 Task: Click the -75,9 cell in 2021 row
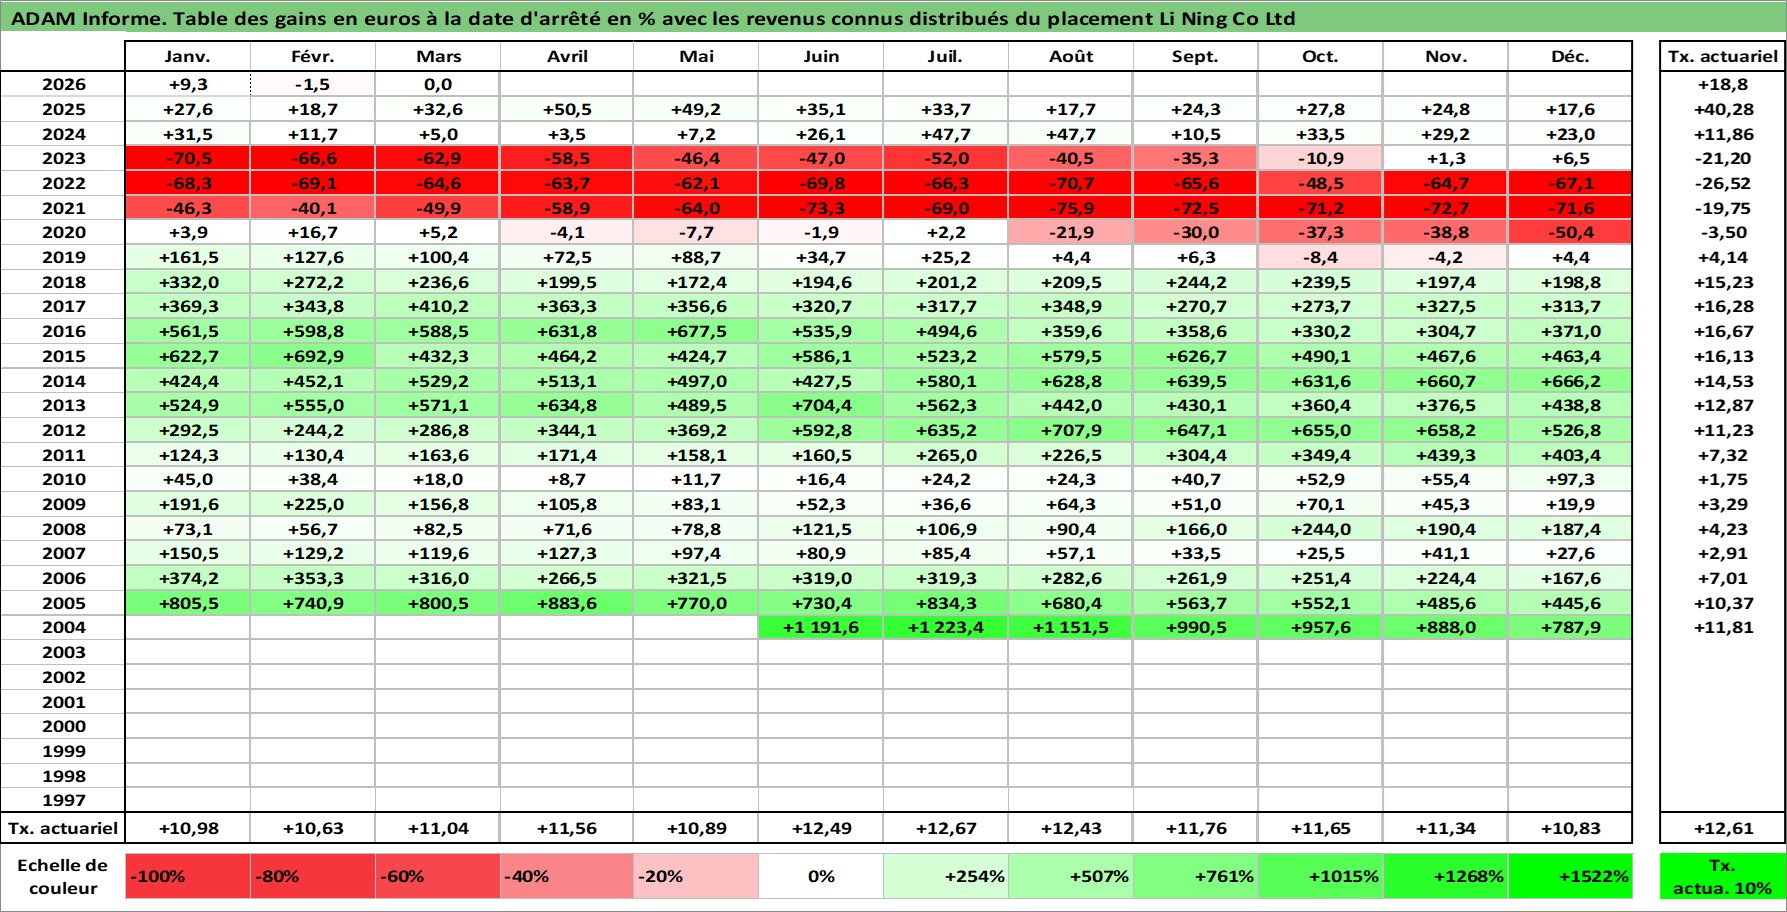point(1071,208)
